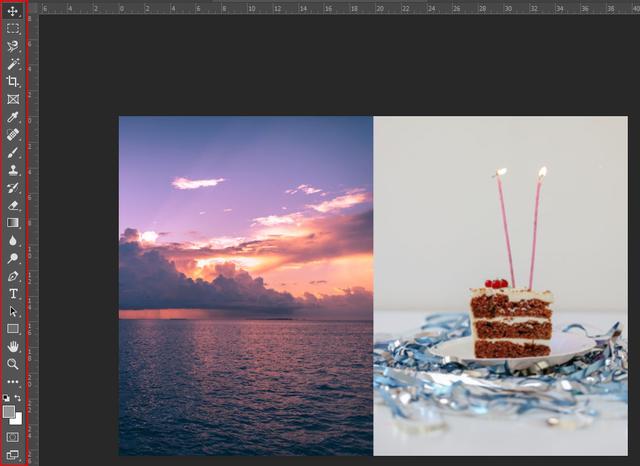Select the Move tool

coord(13,11)
